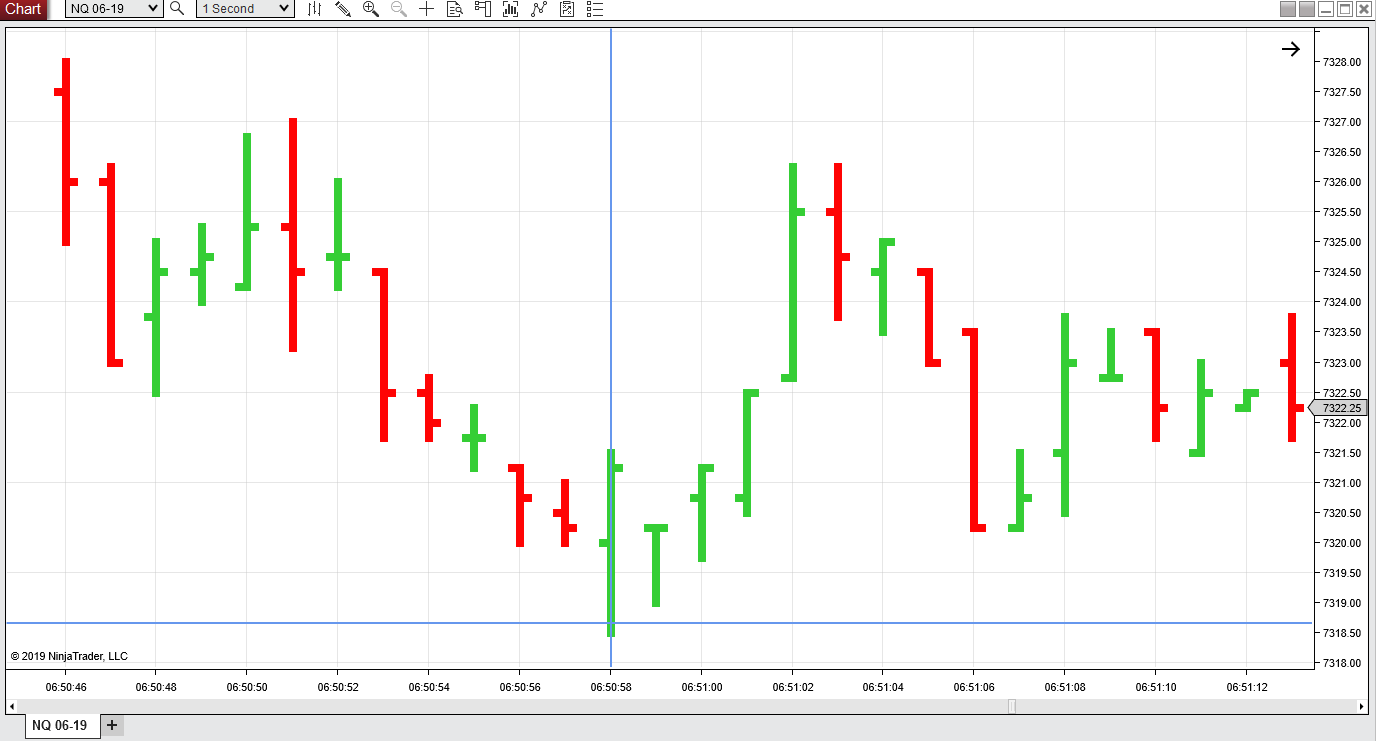The image size is (1376, 741).
Task: Click the horizontal scrollbar right arrow
Action: pyautogui.click(x=1362, y=706)
